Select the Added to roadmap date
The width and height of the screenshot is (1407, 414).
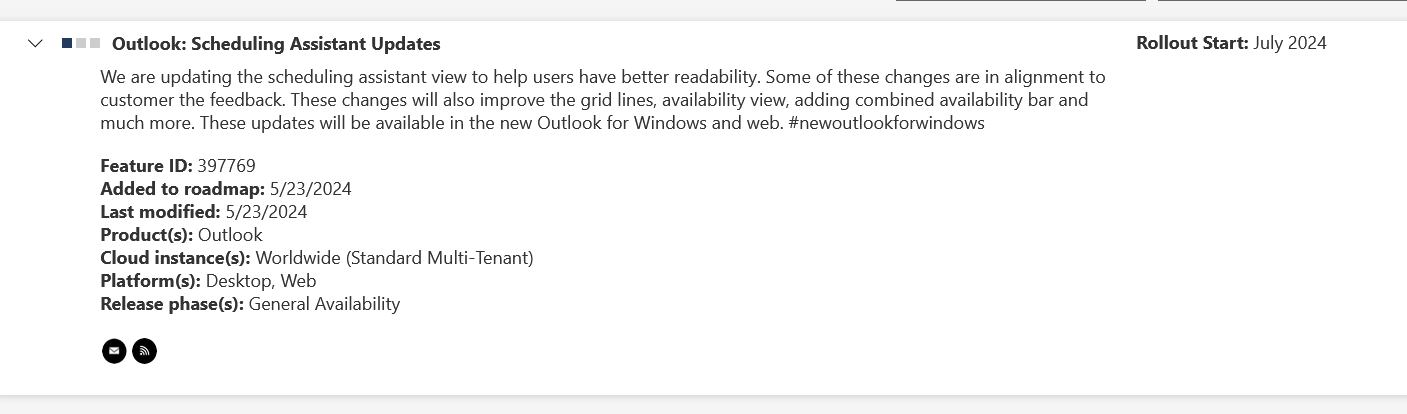311,189
